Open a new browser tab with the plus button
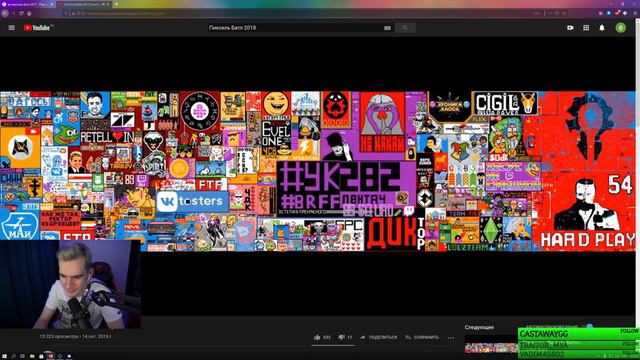Image resolution: width=640 pixels, height=360 pixels. pyautogui.click(x=116, y=4)
